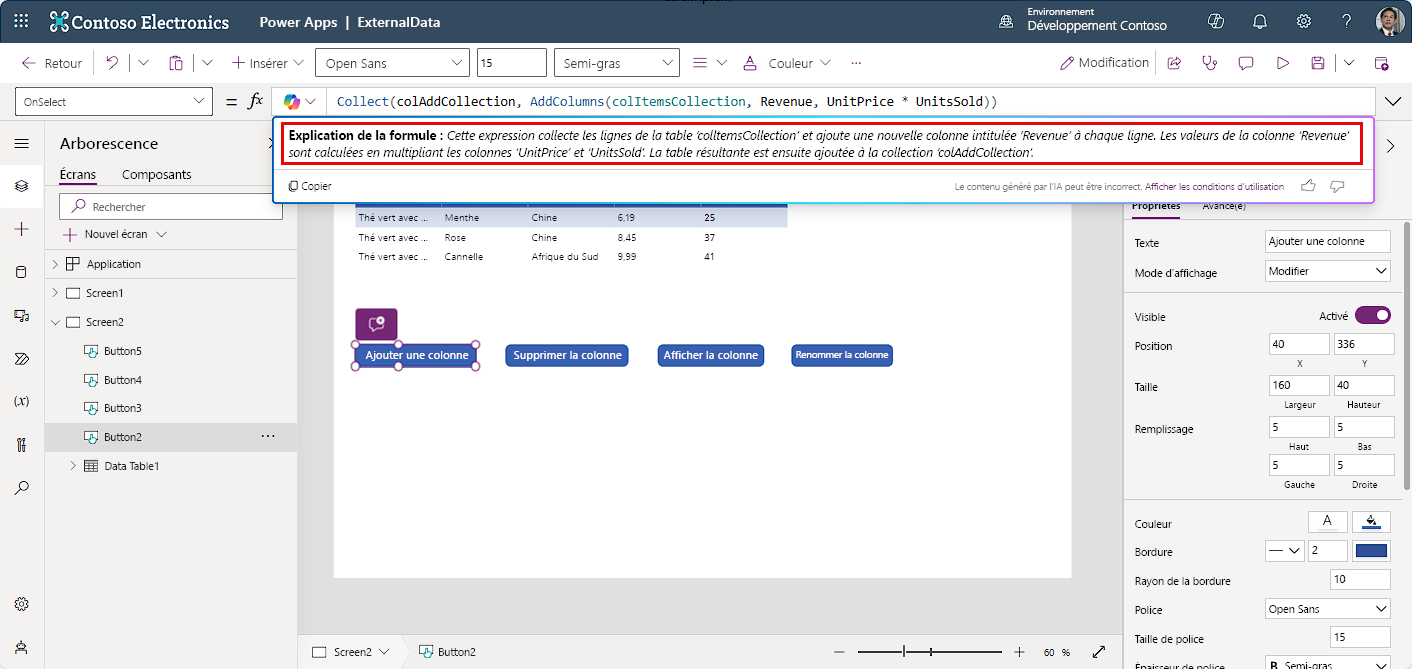Click the Modification button
Viewport: 1412px width, 669px height.
coord(1105,63)
